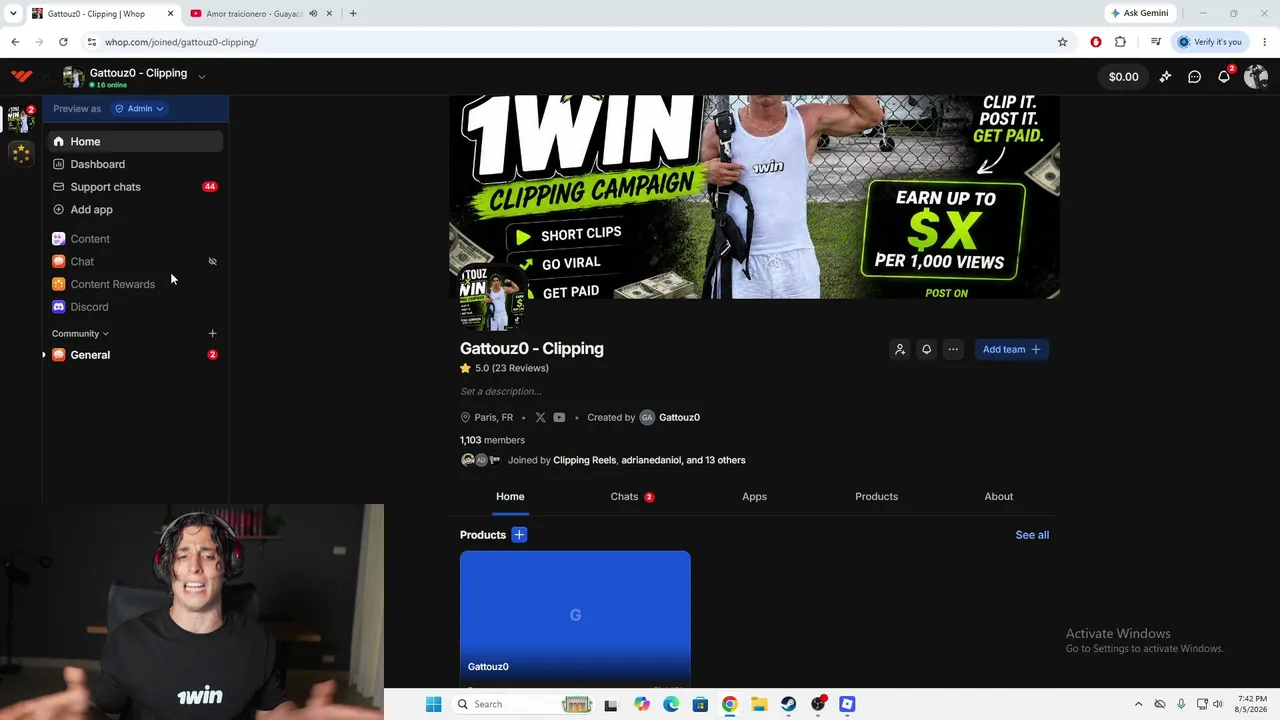Click Add app in the sidebar
This screenshot has height=720, width=1280.
[x=135, y=210]
